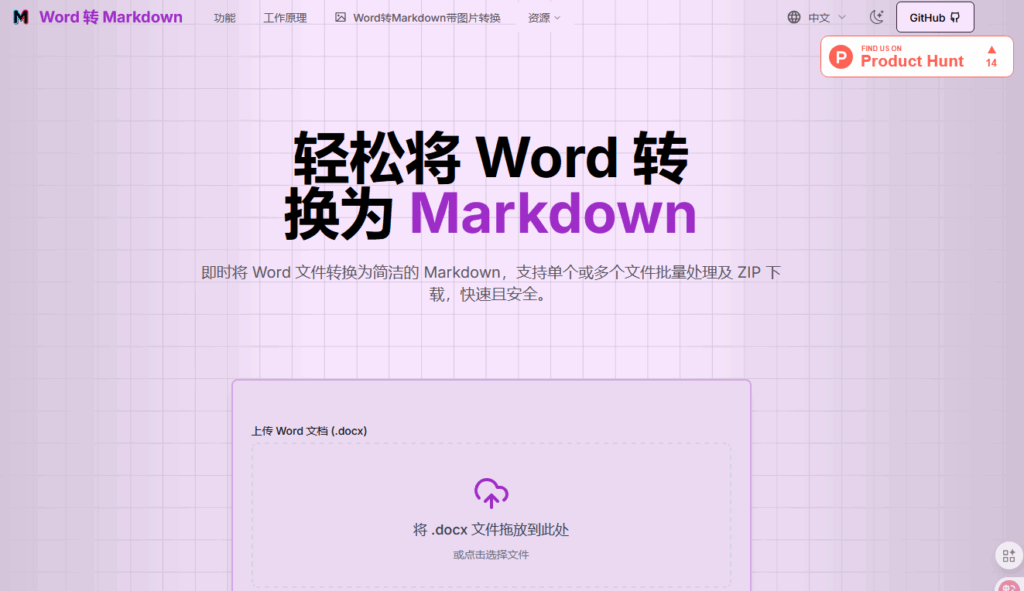Click the chevron next to 中文
This screenshot has height=591, width=1024.
(x=841, y=17)
